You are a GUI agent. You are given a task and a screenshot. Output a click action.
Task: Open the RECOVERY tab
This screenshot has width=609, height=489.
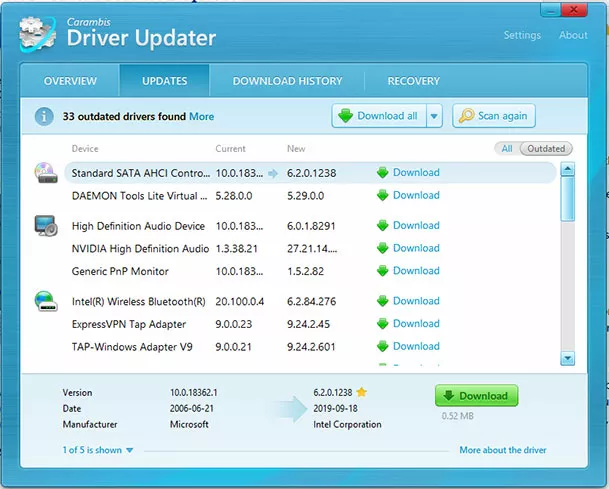413,81
